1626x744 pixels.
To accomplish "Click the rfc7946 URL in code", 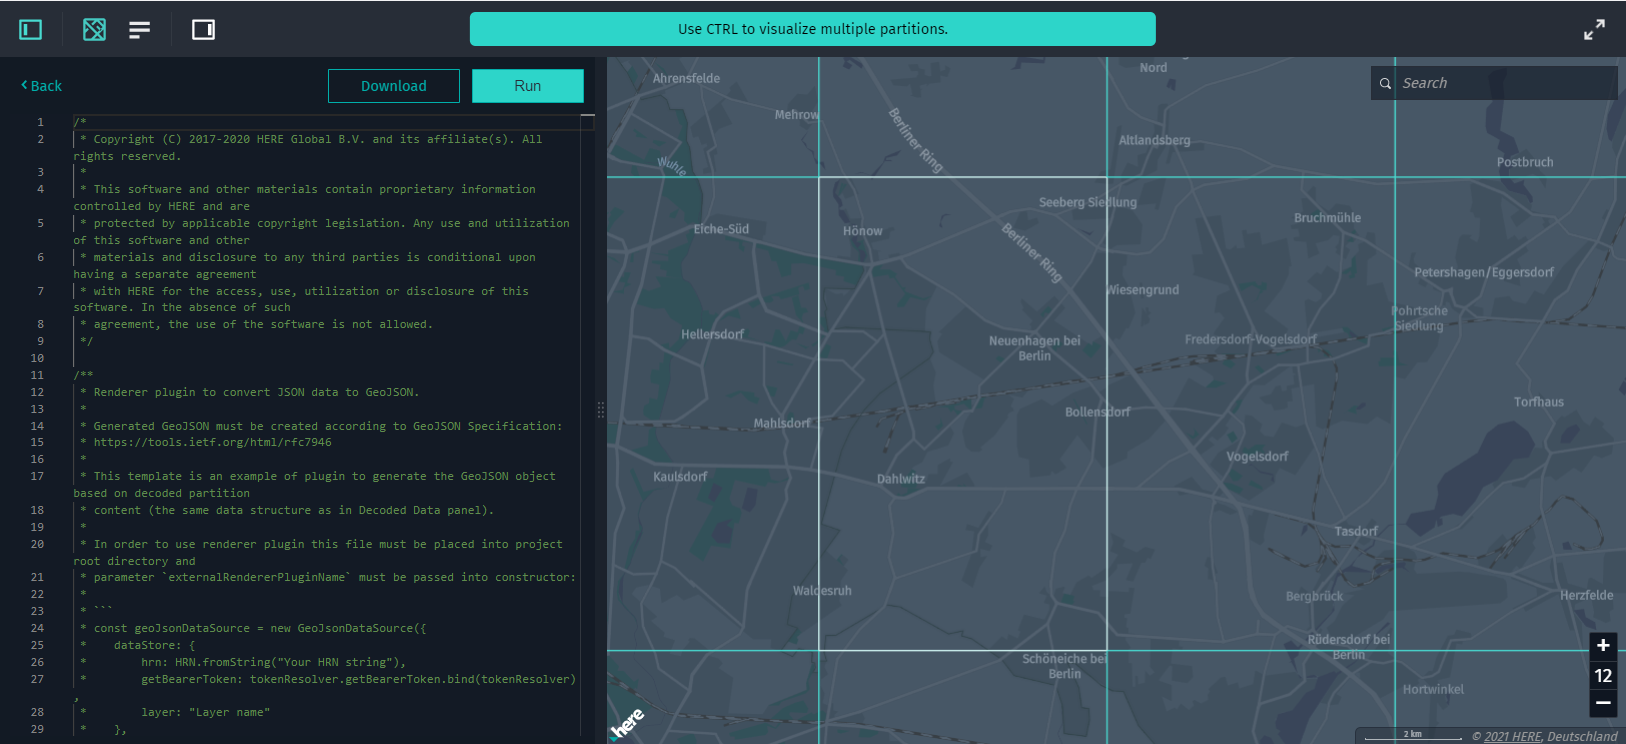I will pos(213,442).
